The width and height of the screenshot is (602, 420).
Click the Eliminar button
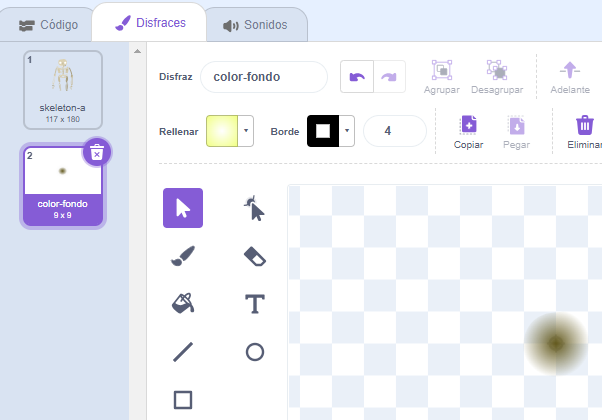(x=584, y=131)
